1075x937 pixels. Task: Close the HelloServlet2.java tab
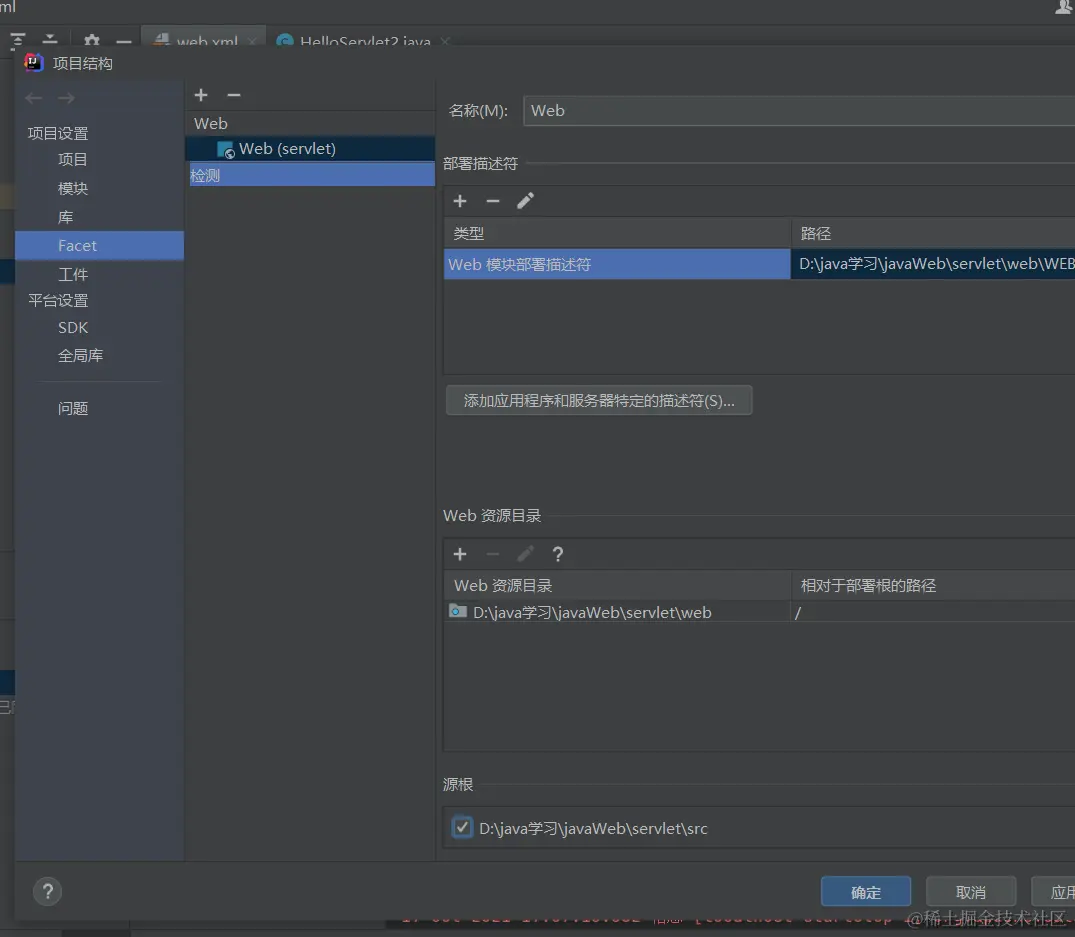click(x=445, y=41)
